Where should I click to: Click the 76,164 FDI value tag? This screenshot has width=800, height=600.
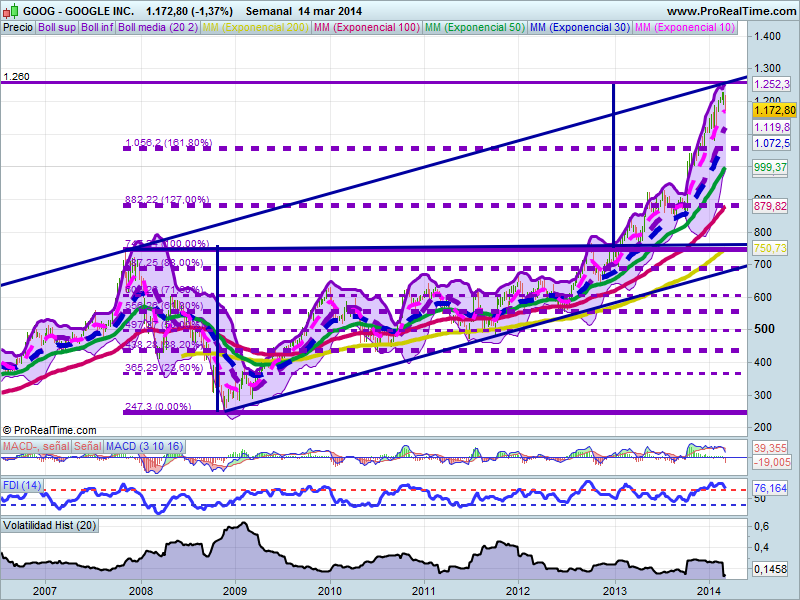coord(770,488)
